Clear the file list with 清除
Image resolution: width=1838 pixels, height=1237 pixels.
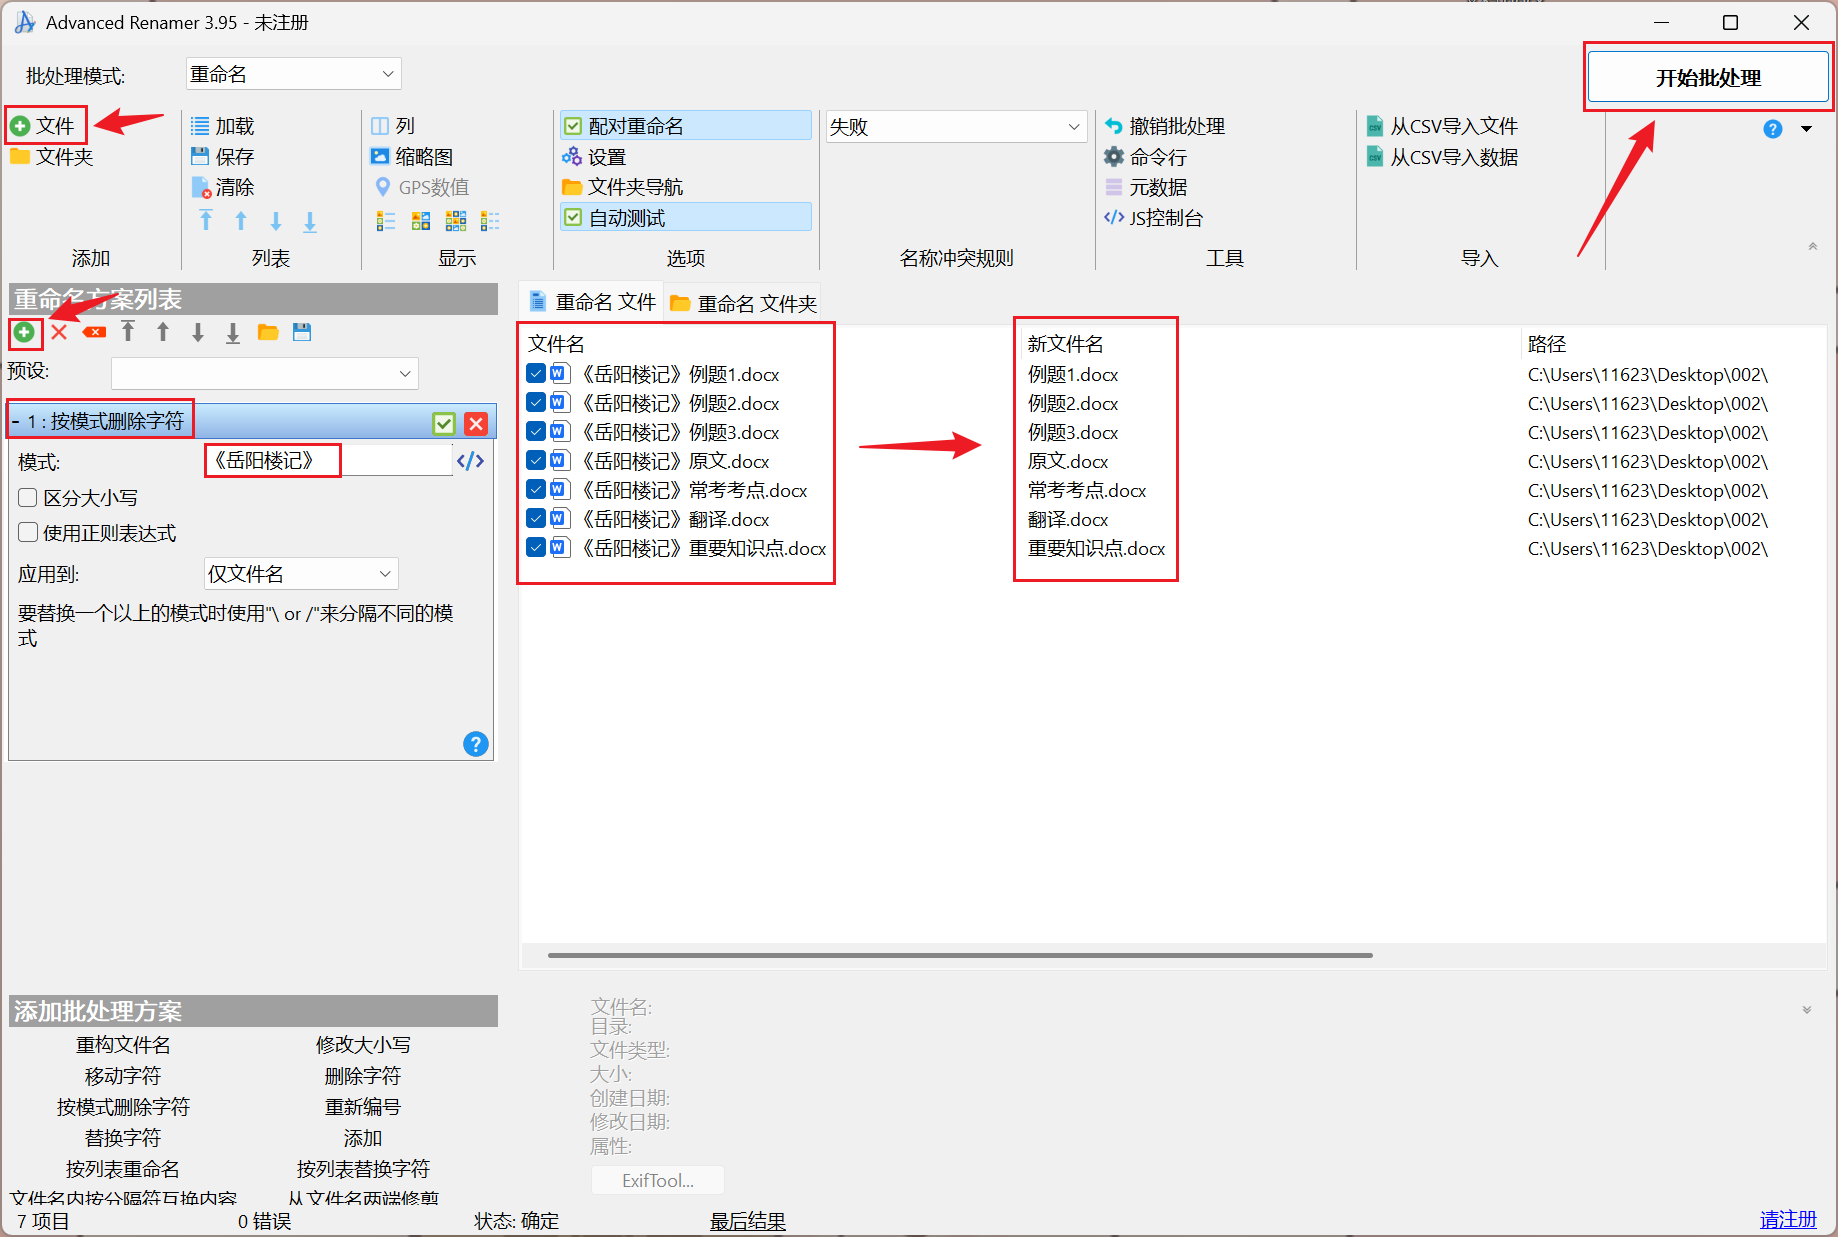[223, 187]
